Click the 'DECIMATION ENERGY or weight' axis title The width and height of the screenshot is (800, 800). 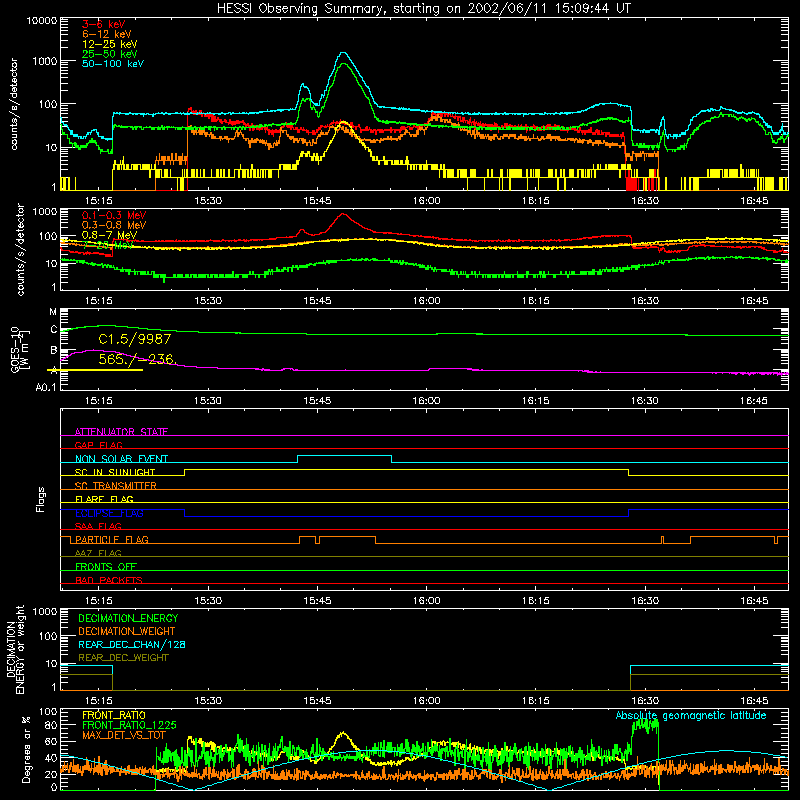[x=15, y=649]
